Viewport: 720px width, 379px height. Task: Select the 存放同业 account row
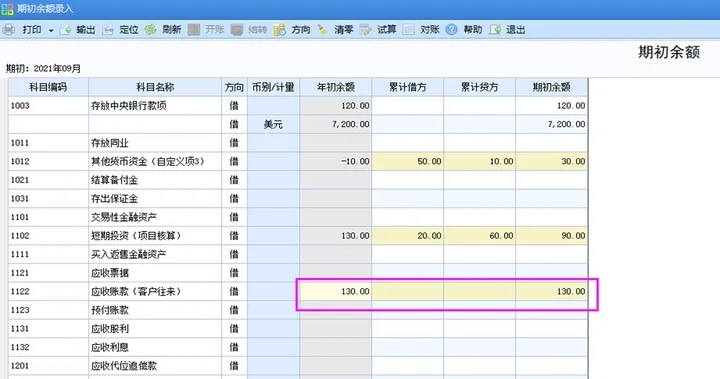[x=298, y=143]
